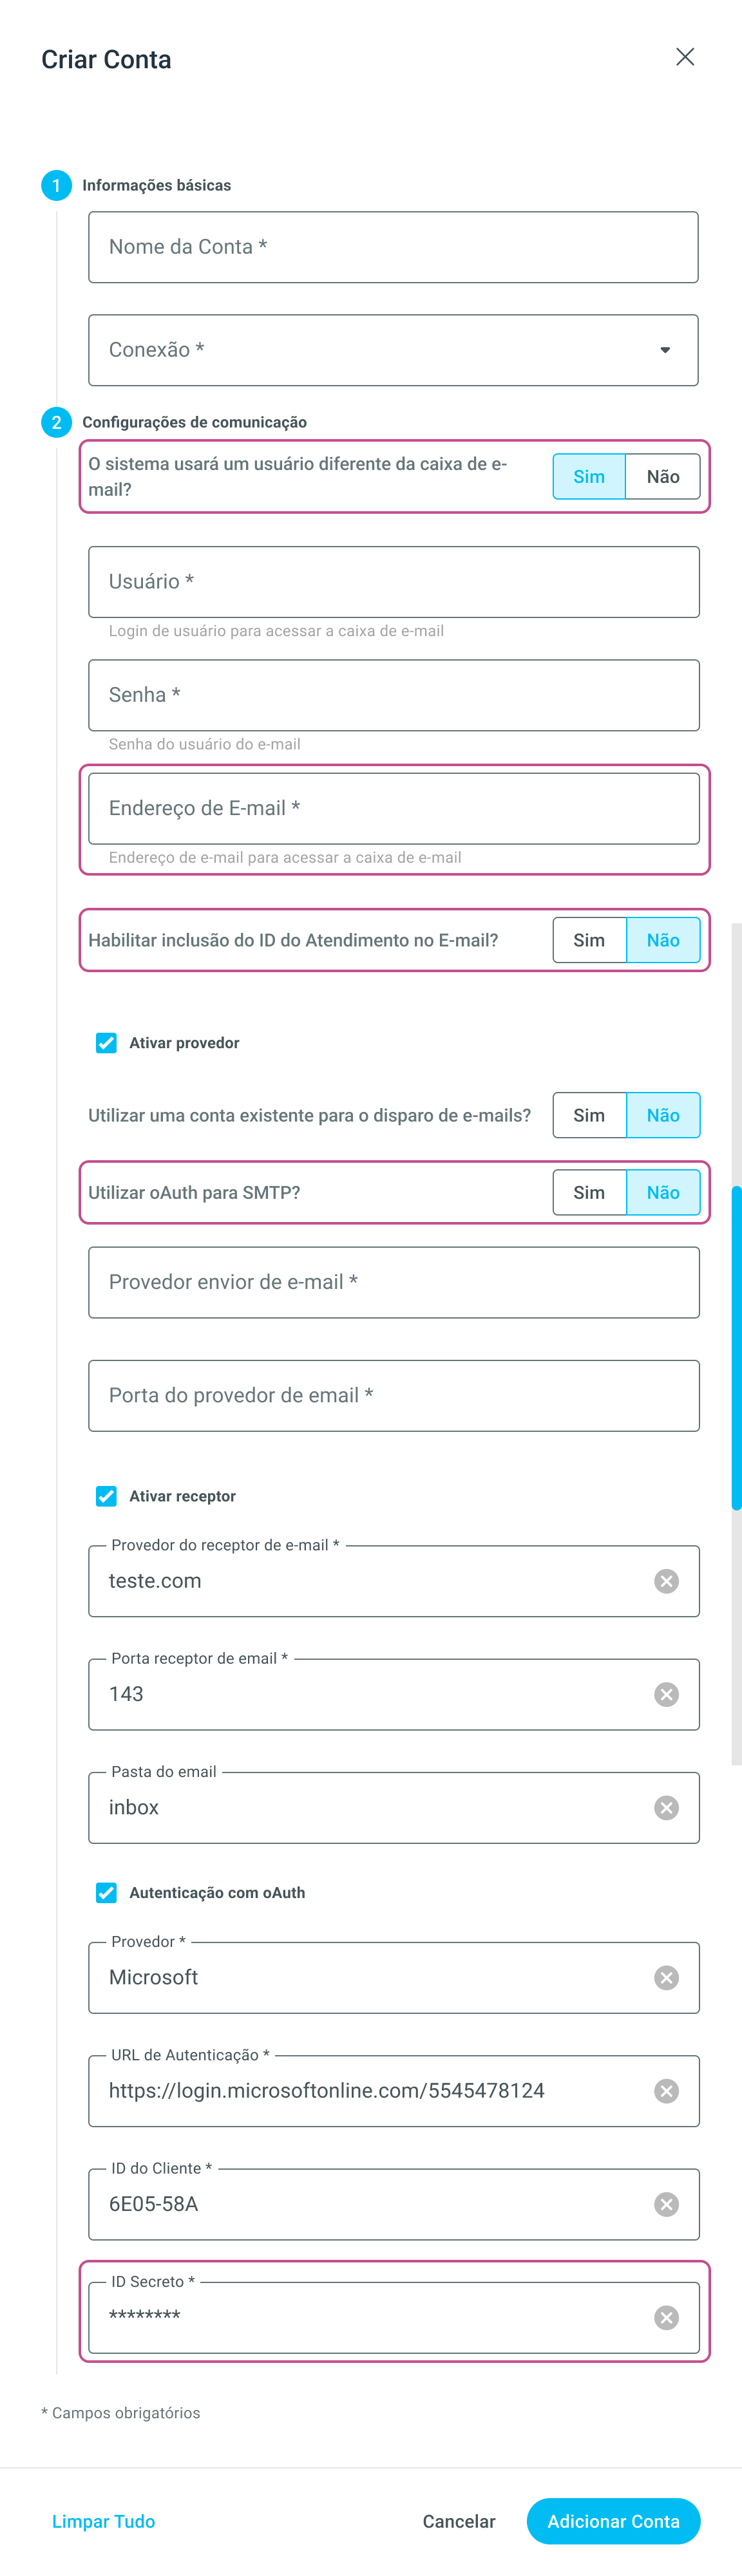Clear the ID Secreto field

[666, 2317]
